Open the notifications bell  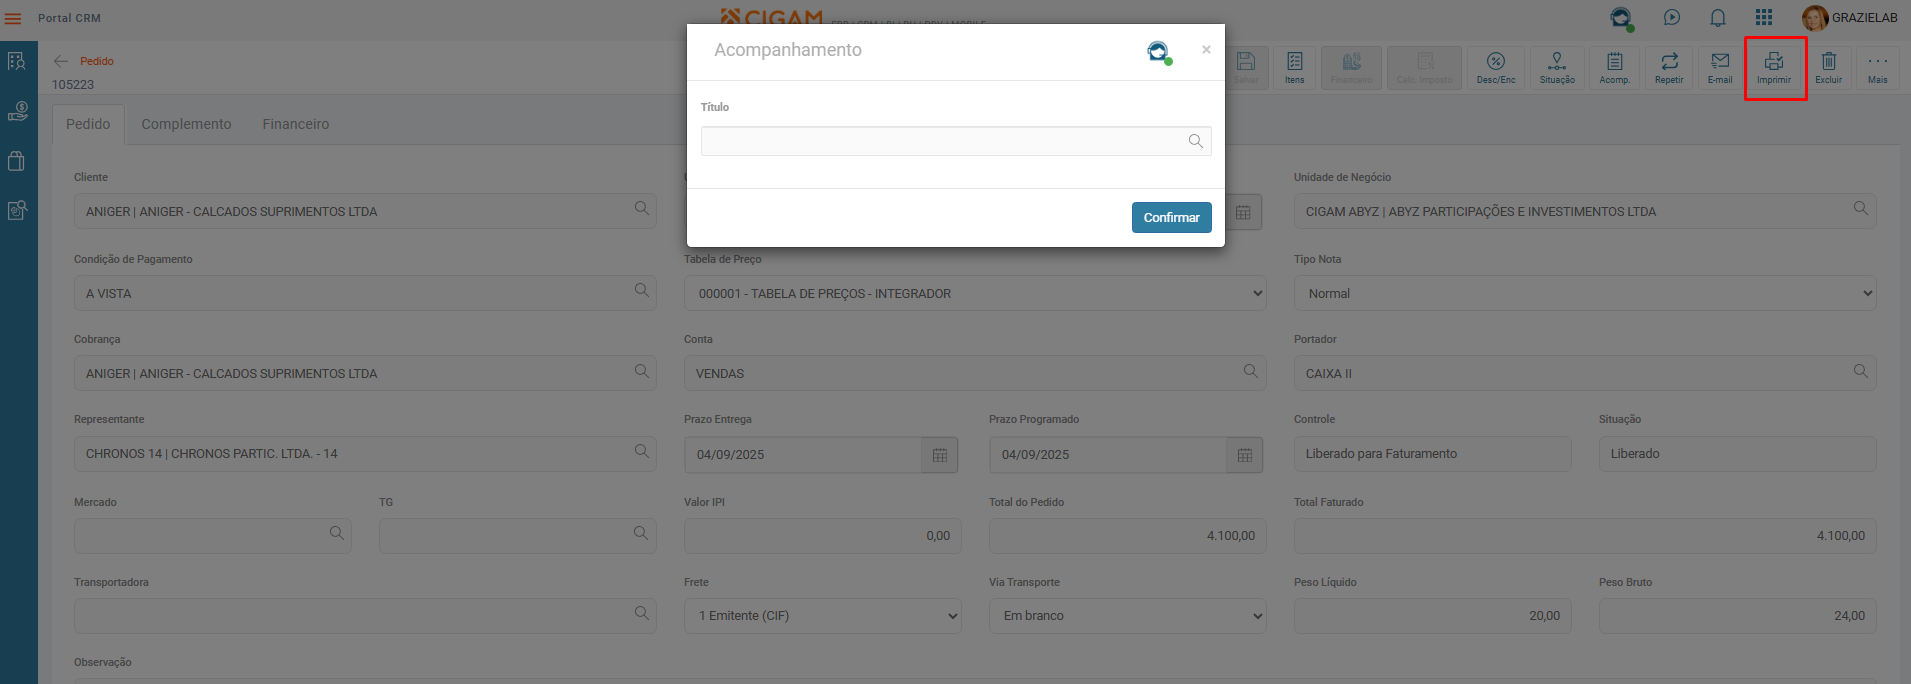1717,18
